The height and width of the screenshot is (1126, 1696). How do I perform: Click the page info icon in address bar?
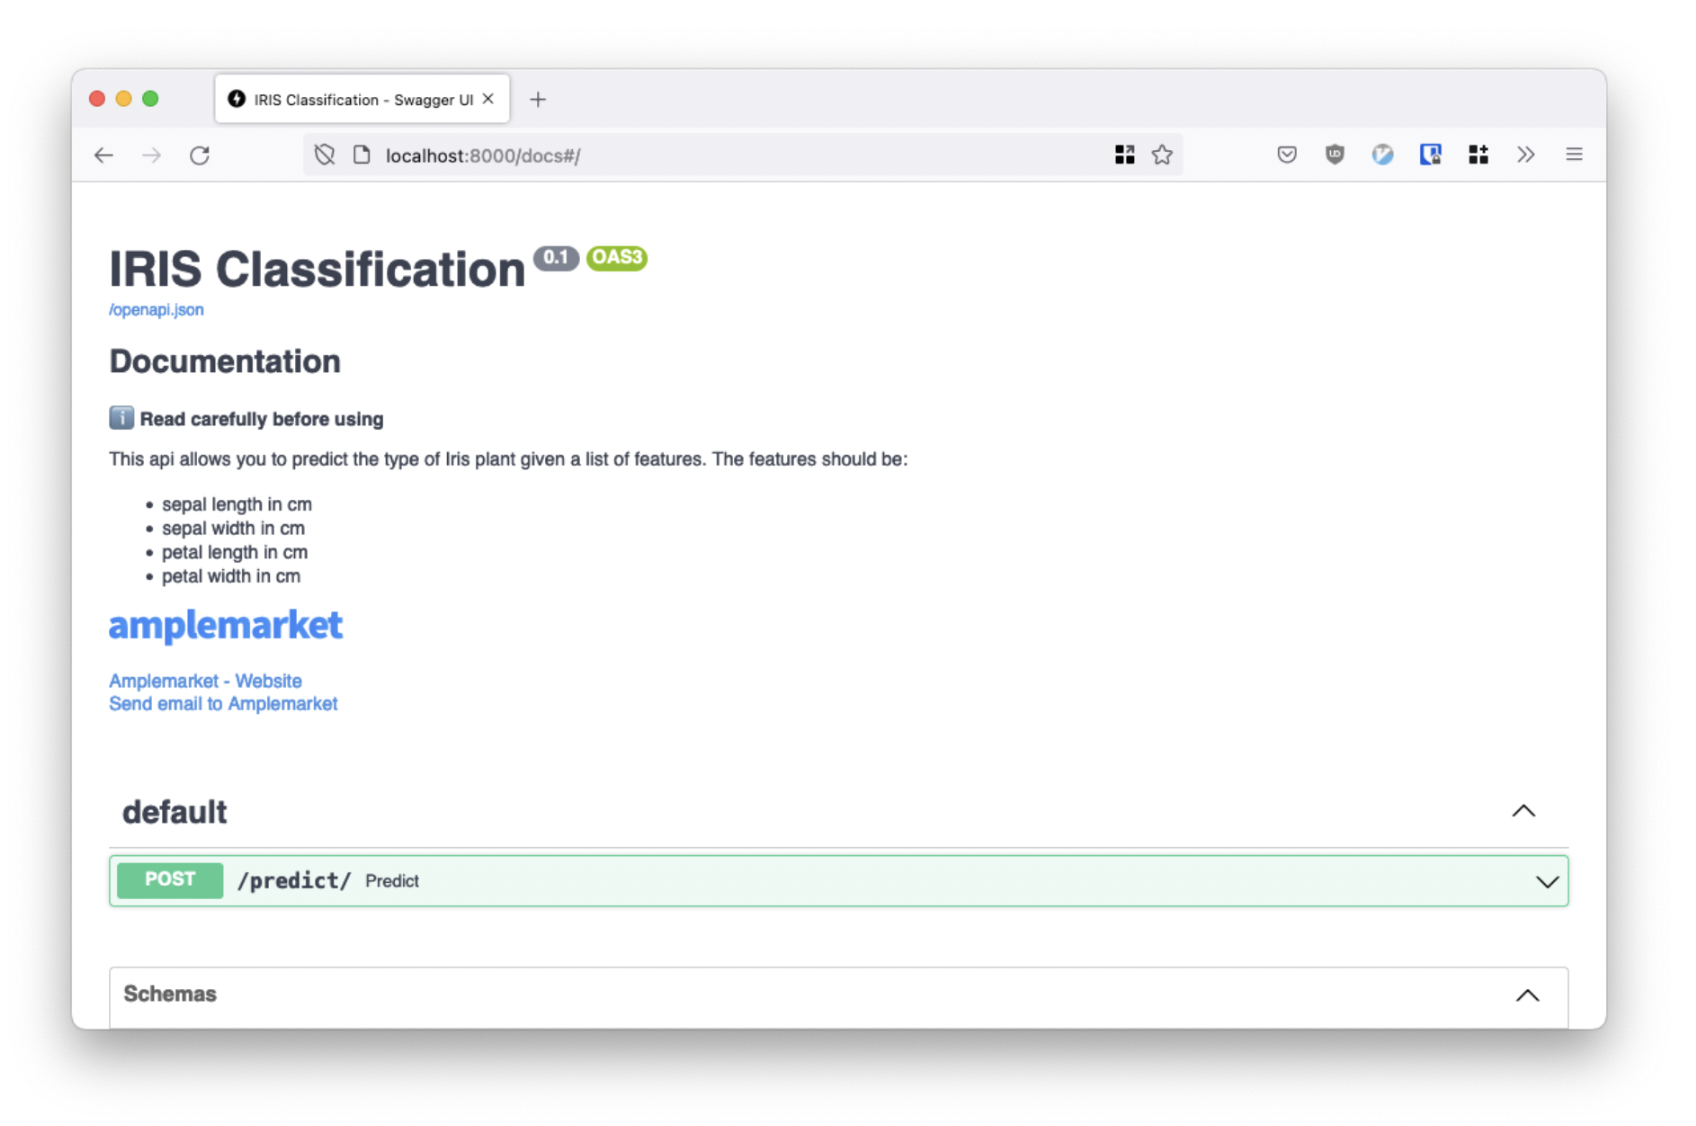click(x=362, y=155)
